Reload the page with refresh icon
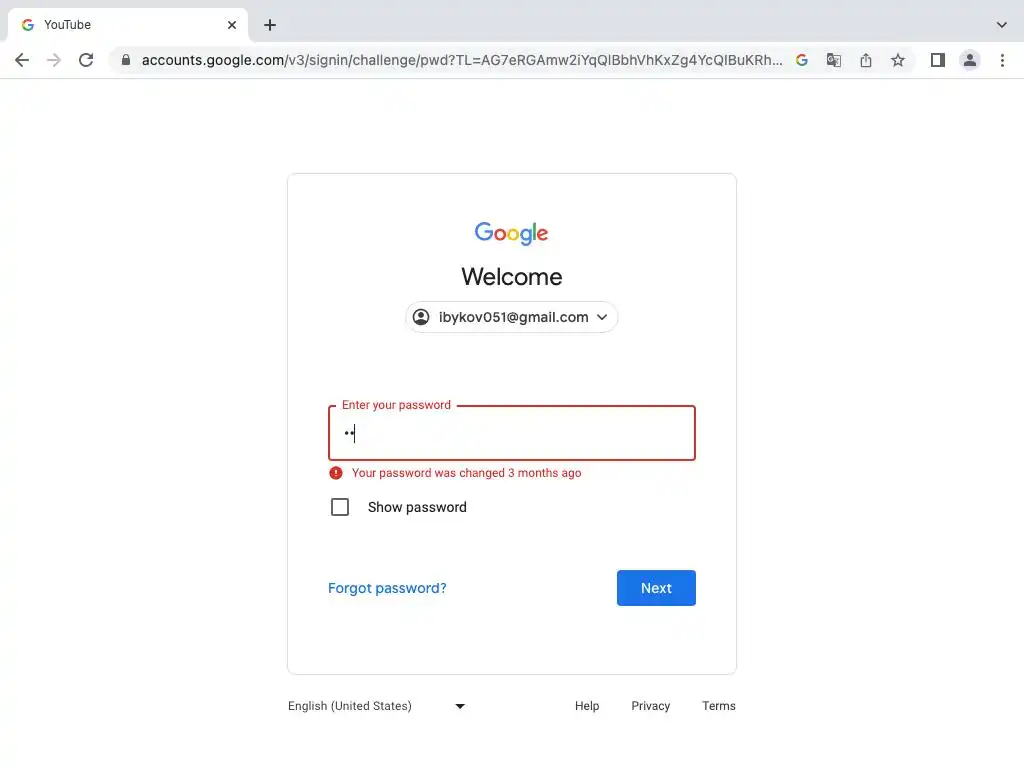 (86, 60)
